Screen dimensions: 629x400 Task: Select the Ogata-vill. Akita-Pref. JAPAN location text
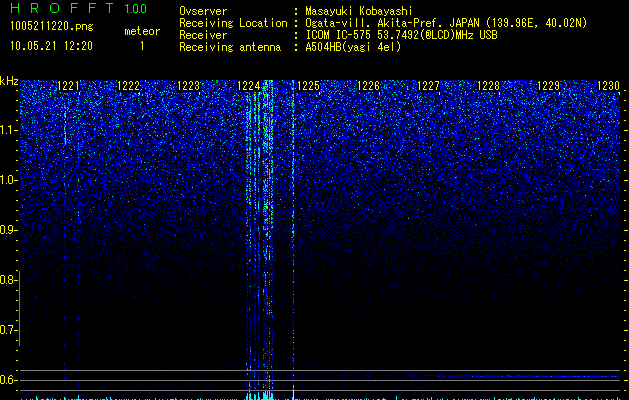pos(446,23)
